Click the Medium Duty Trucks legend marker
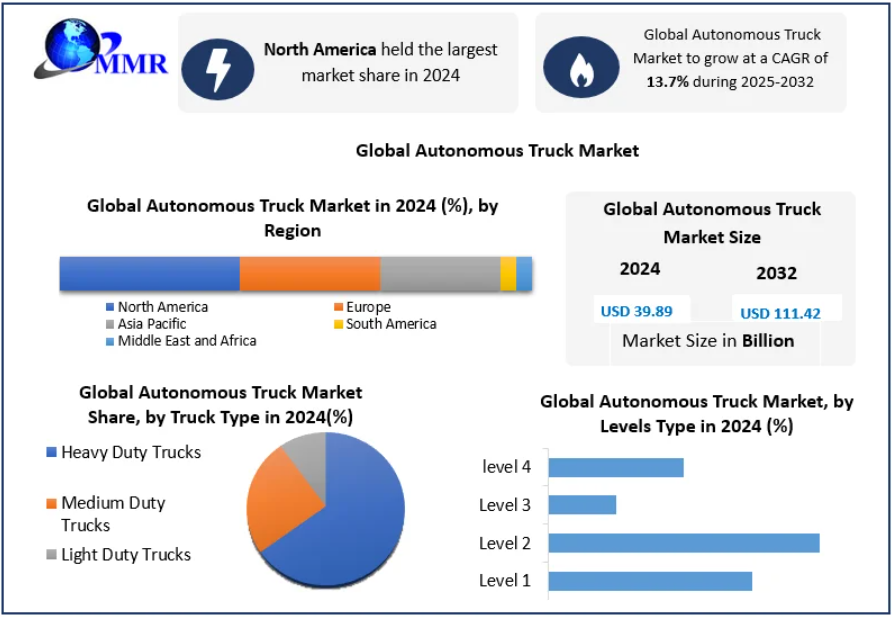The width and height of the screenshot is (892, 617). point(51,503)
